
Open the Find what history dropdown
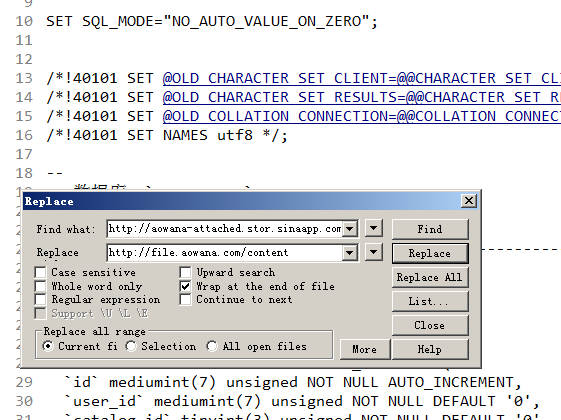pos(350,229)
